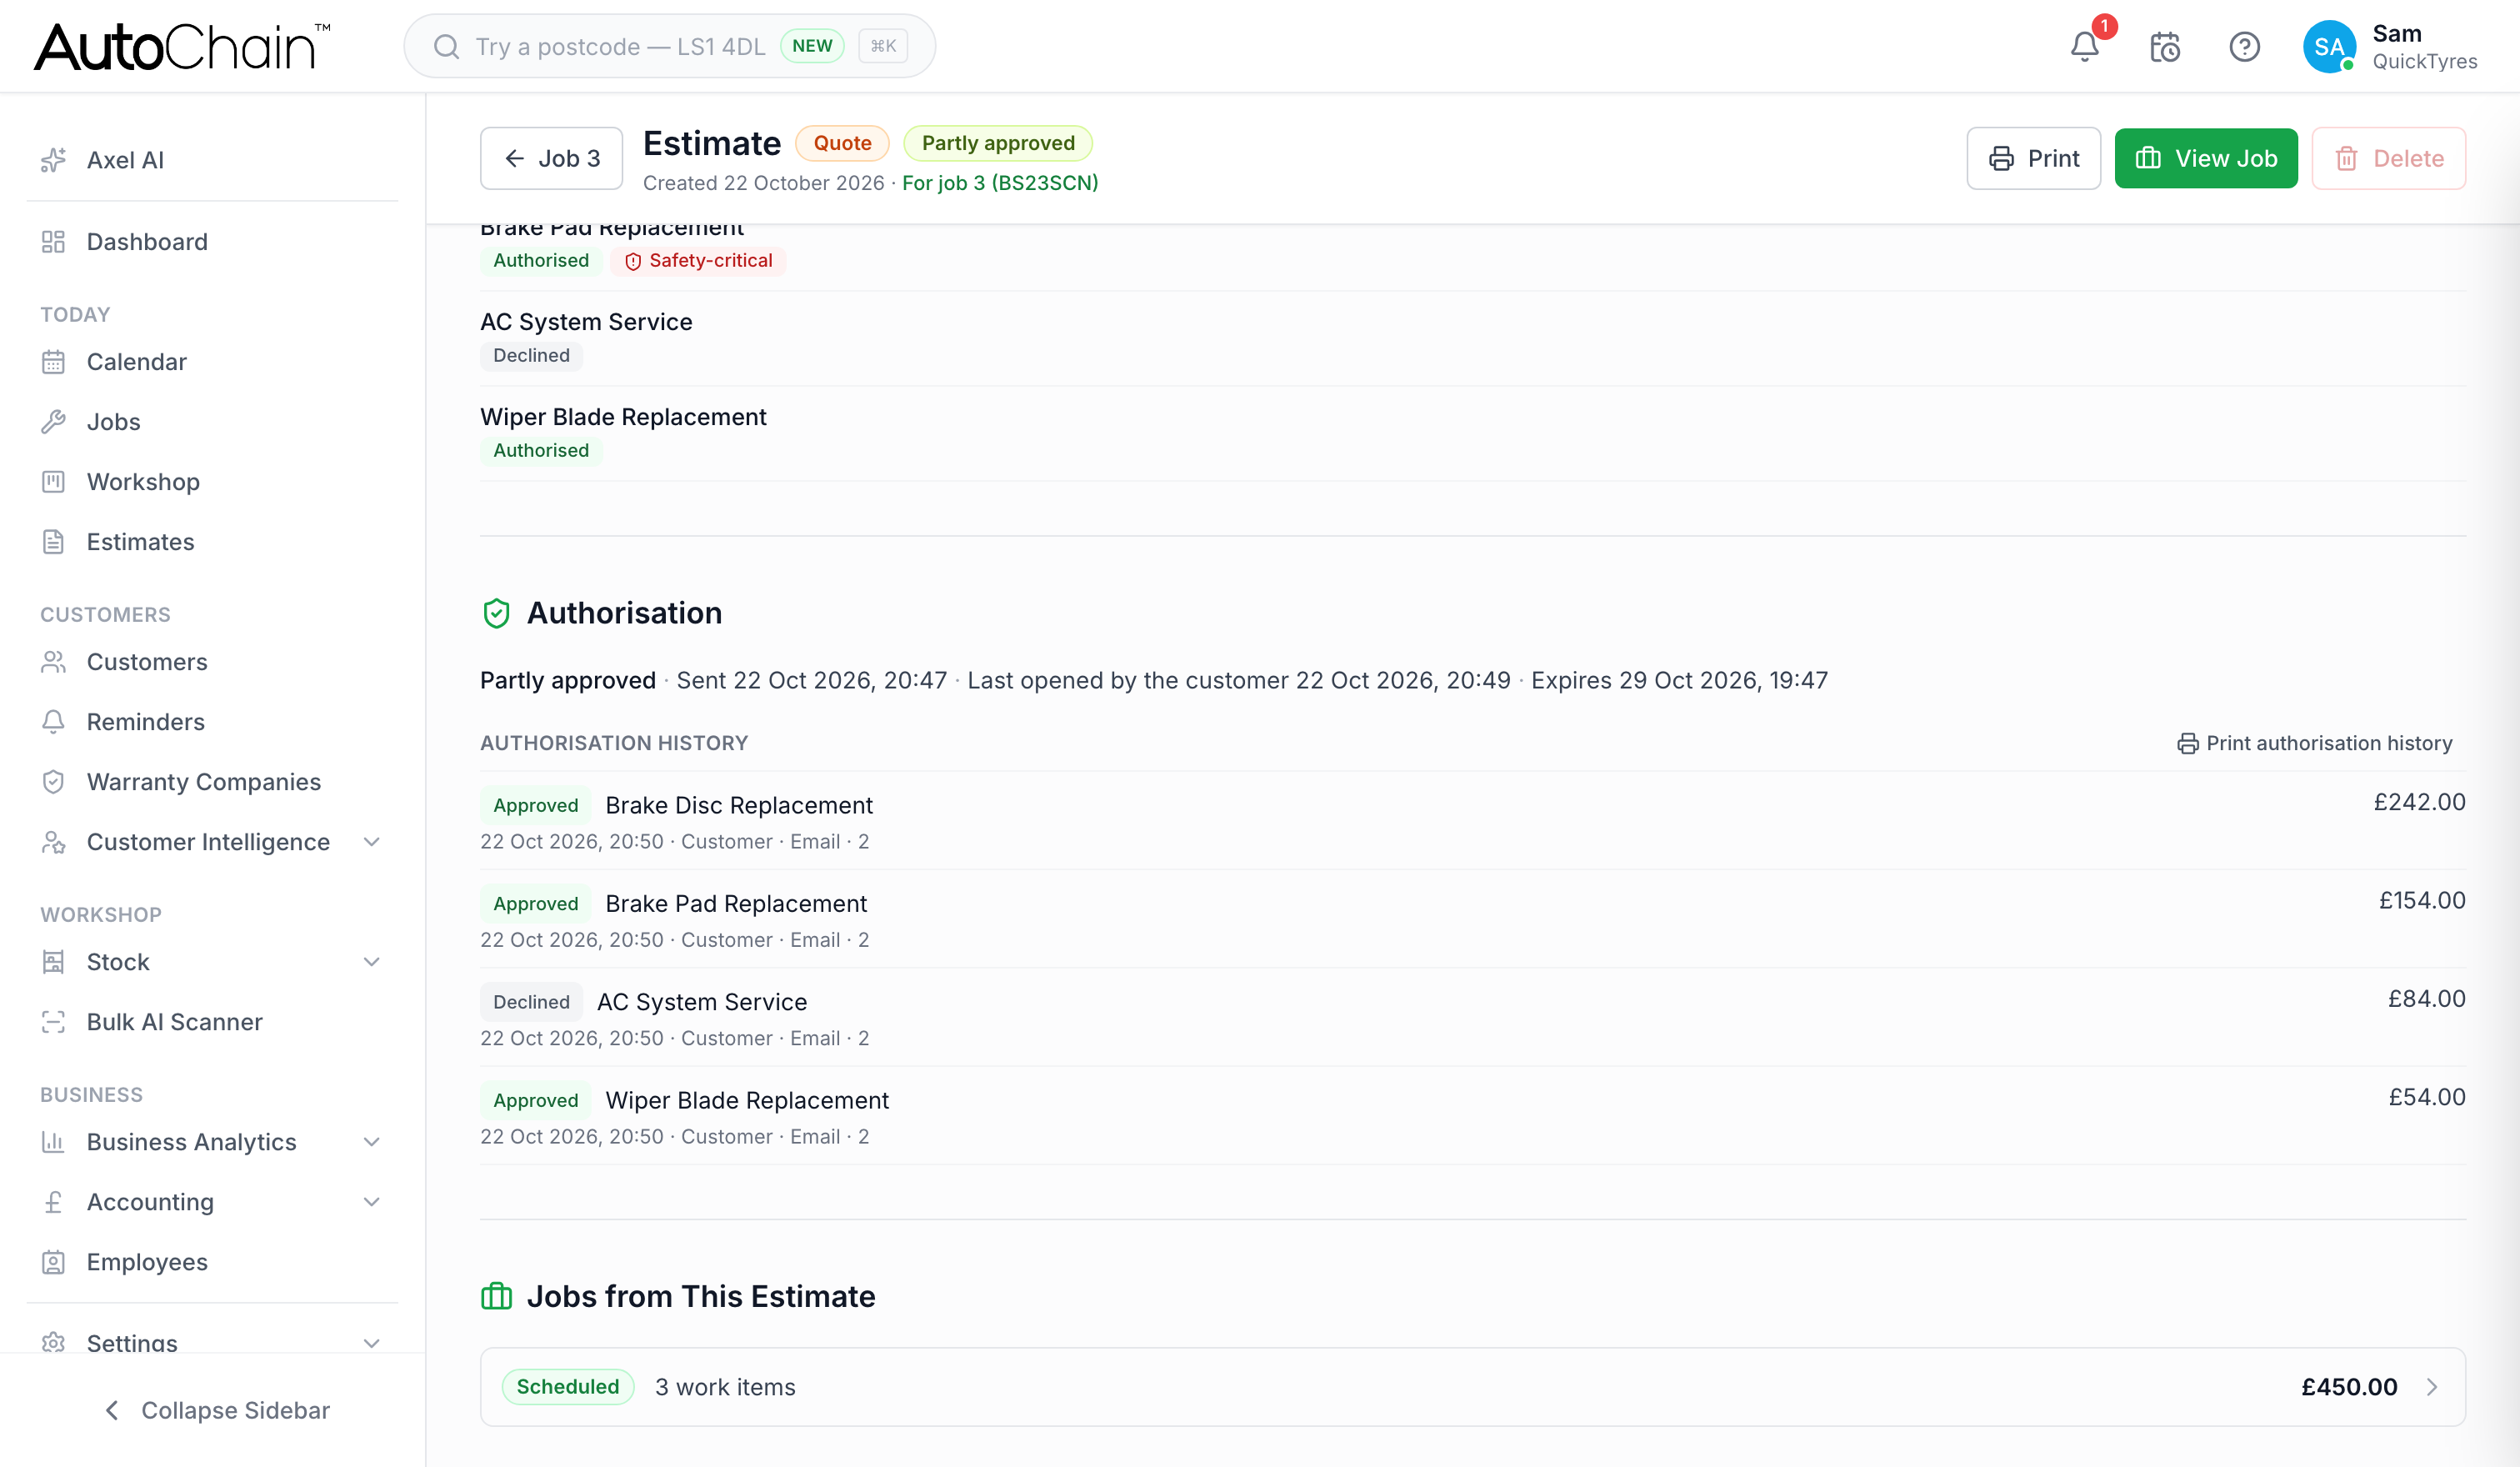Image resolution: width=2520 pixels, height=1467 pixels.
Task: Click the search magnifier icon
Action: click(x=446, y=46)
